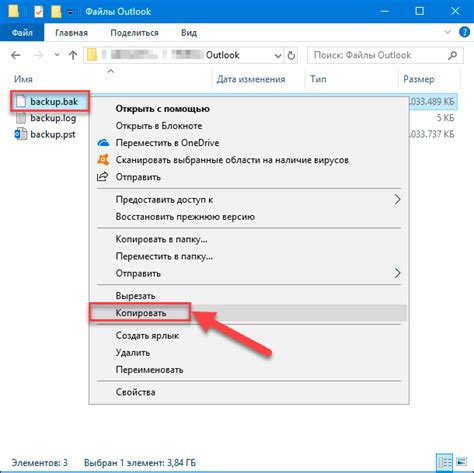Viewport: 474px width, 473px height.
Task: Click the 5 КБ size cell
Action: (x=445, y=118)
